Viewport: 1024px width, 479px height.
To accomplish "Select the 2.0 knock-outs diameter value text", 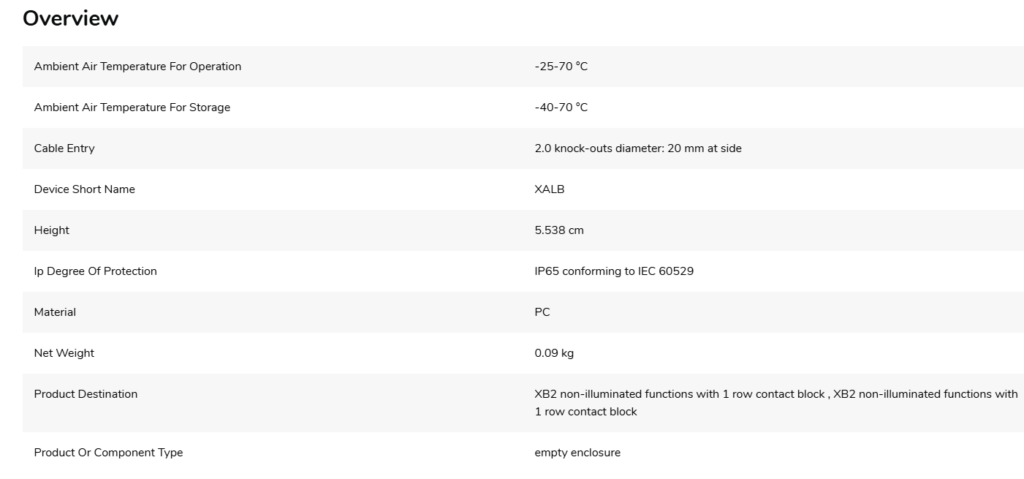I will (638, 149).
